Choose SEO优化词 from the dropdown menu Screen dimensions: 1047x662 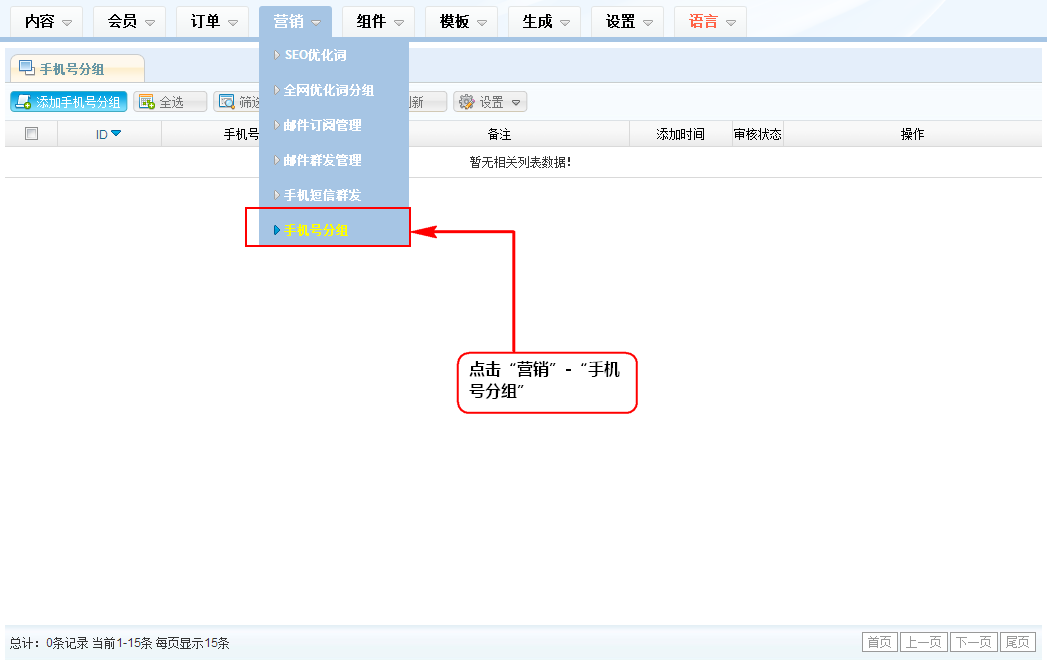click(x=315, y=55)
